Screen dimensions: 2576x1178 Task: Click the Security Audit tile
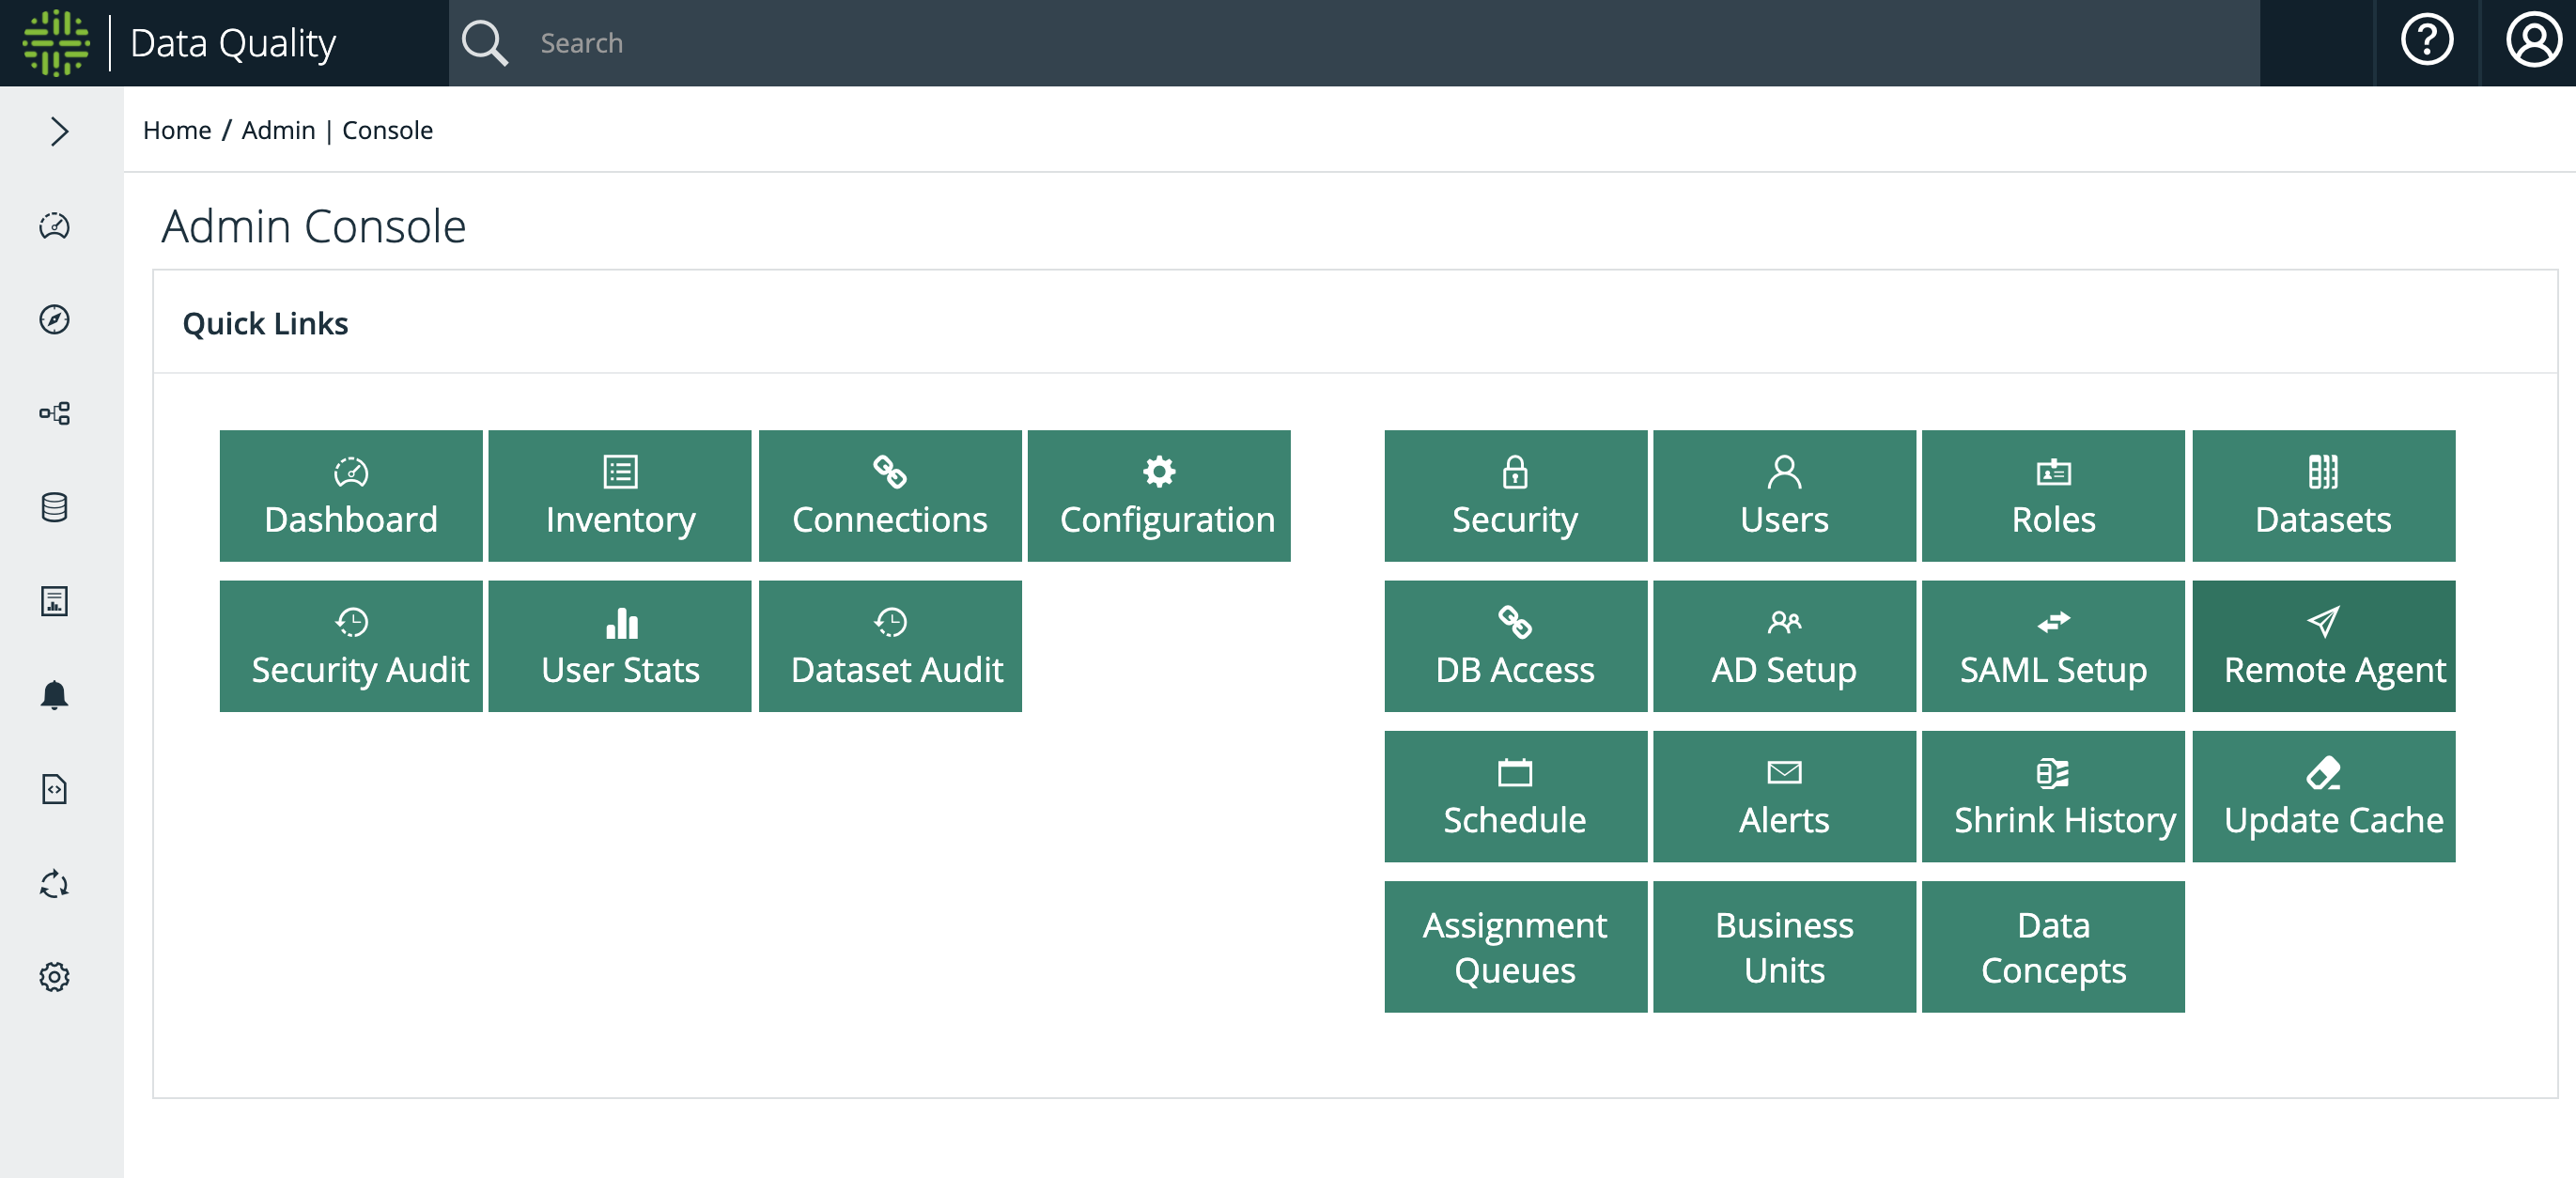pos(351,645)
